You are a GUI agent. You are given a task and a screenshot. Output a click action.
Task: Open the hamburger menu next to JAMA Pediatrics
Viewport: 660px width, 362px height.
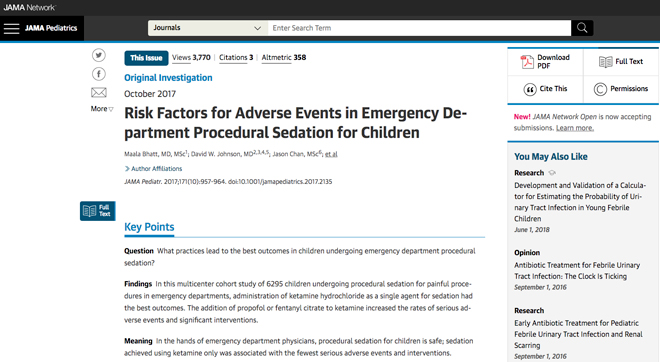(x=12, y=28)
